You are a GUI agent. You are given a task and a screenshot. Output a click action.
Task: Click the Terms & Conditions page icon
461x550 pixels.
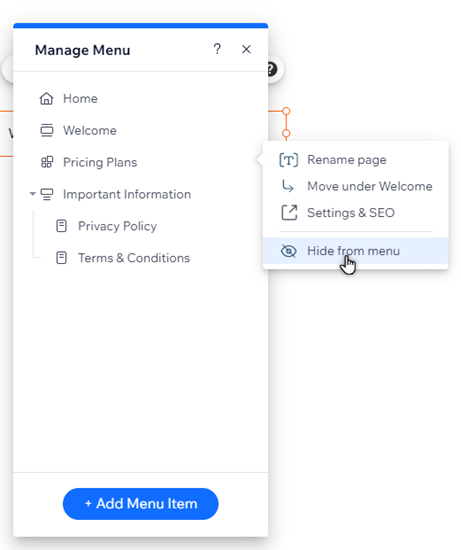61,258
